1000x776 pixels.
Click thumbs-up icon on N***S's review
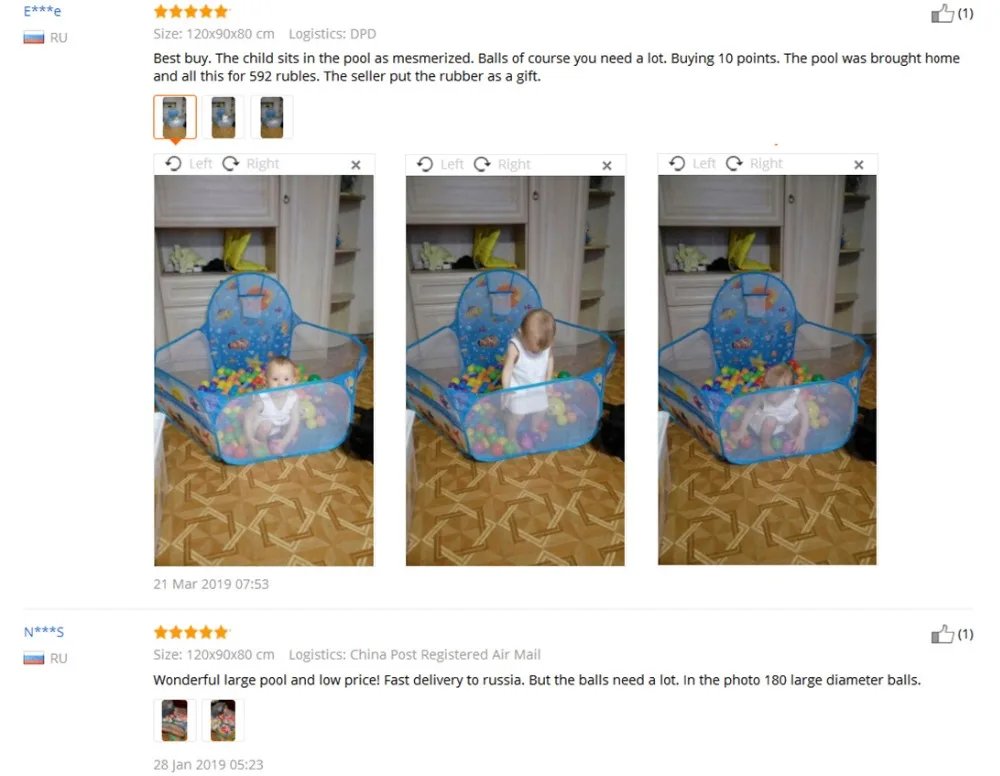tap(942, 634)
